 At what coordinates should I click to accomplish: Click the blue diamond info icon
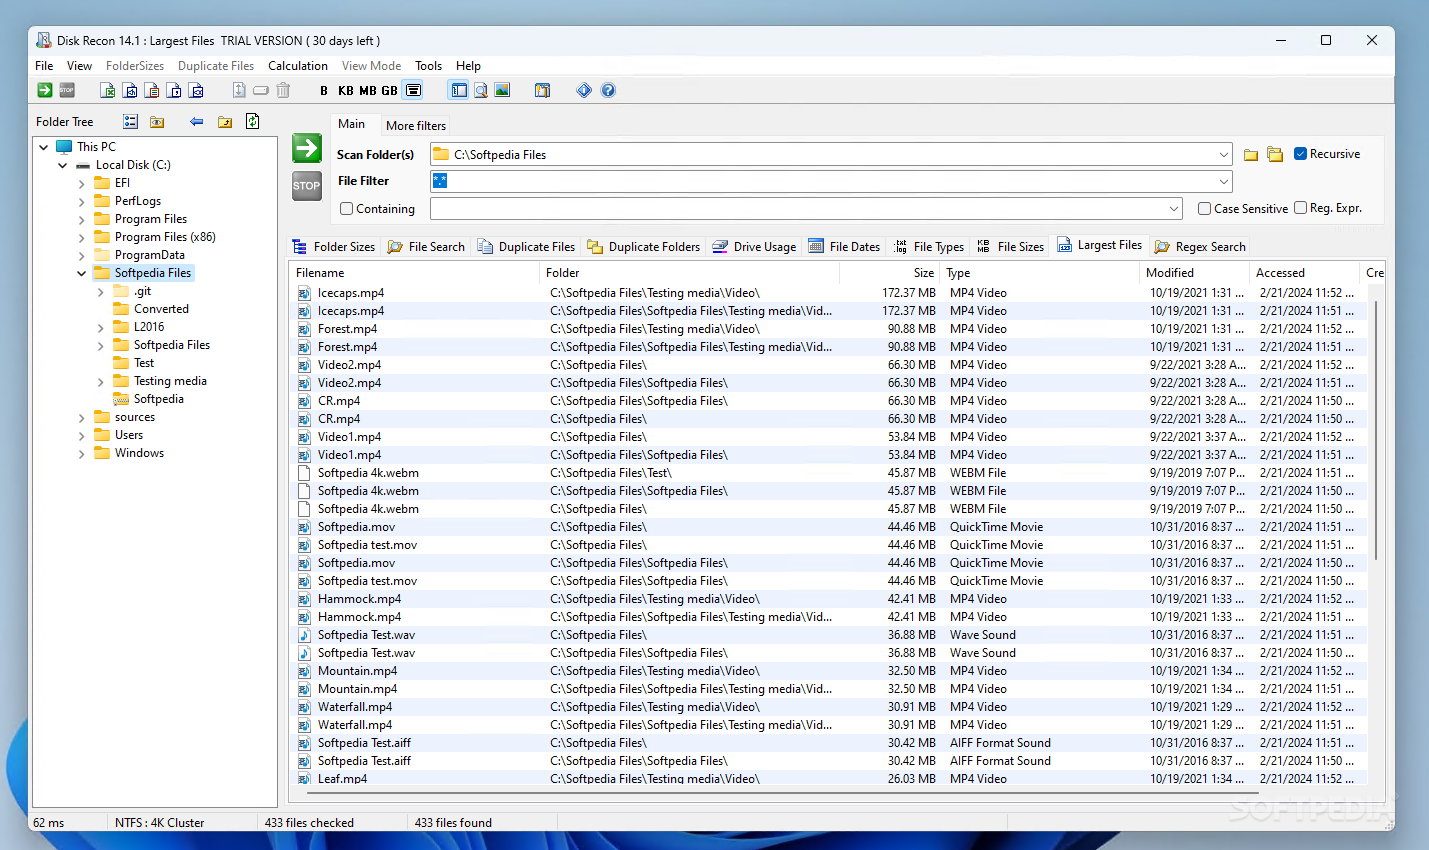tap(584, 90)
